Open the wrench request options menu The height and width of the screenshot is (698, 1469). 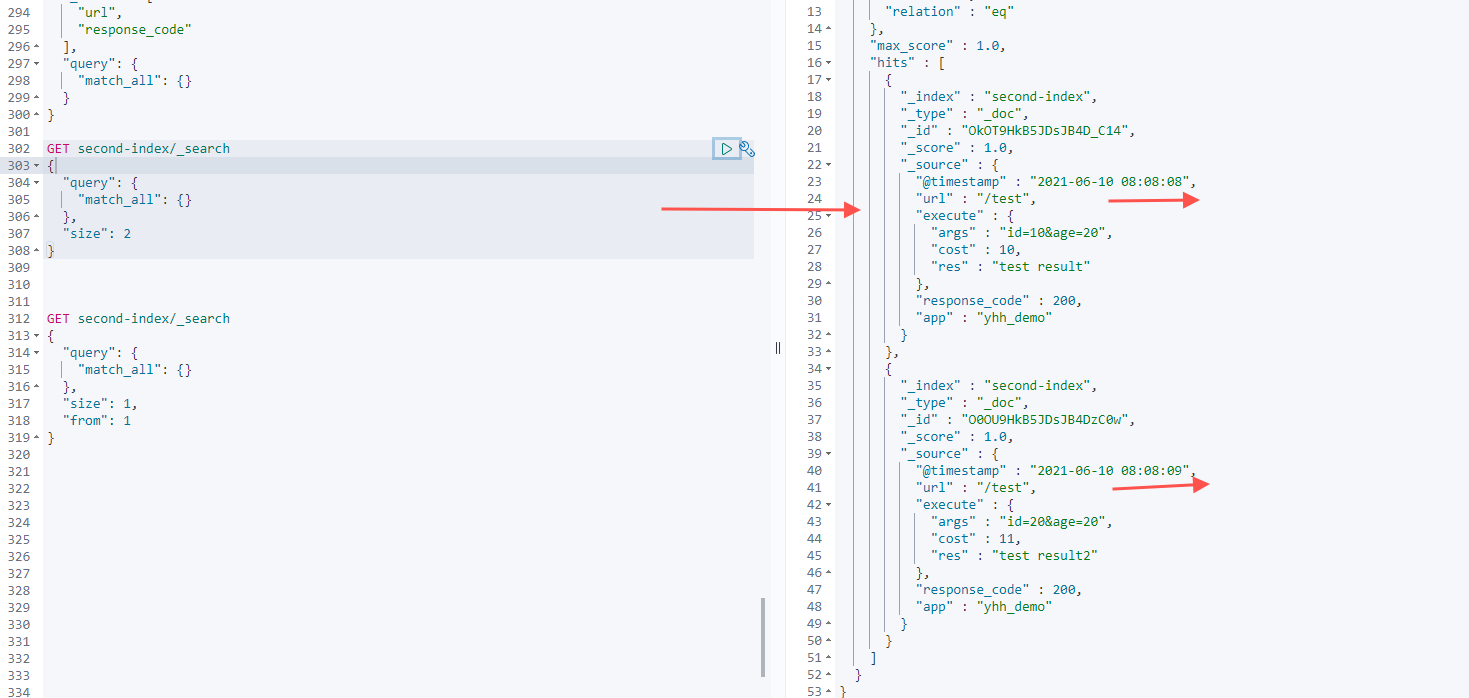(746, 149)
